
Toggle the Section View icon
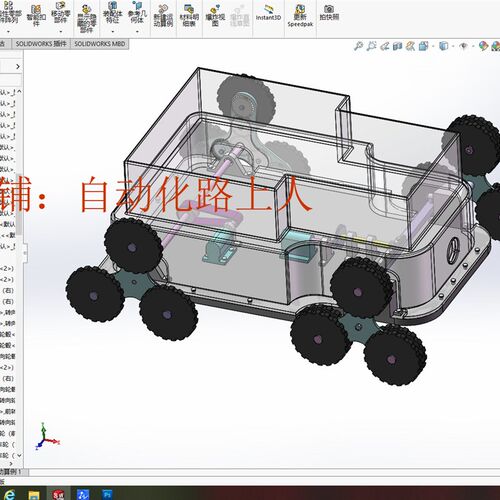[397, 46]
